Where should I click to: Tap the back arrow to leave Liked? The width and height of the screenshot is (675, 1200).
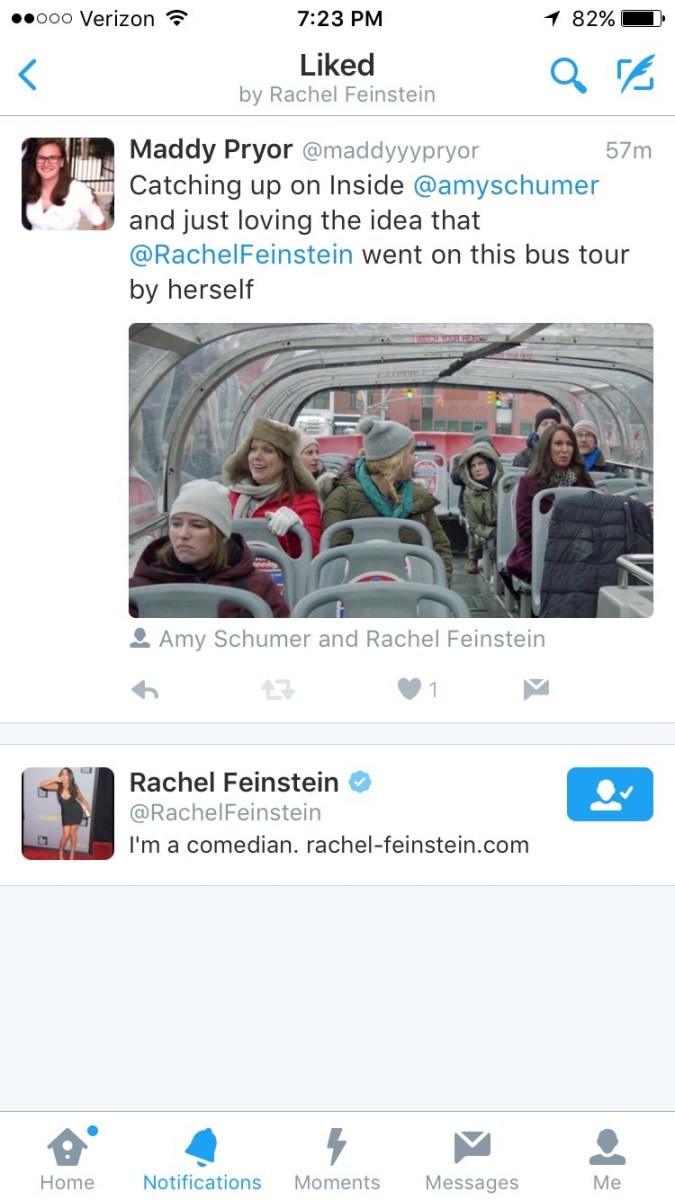tap(28, 75)
